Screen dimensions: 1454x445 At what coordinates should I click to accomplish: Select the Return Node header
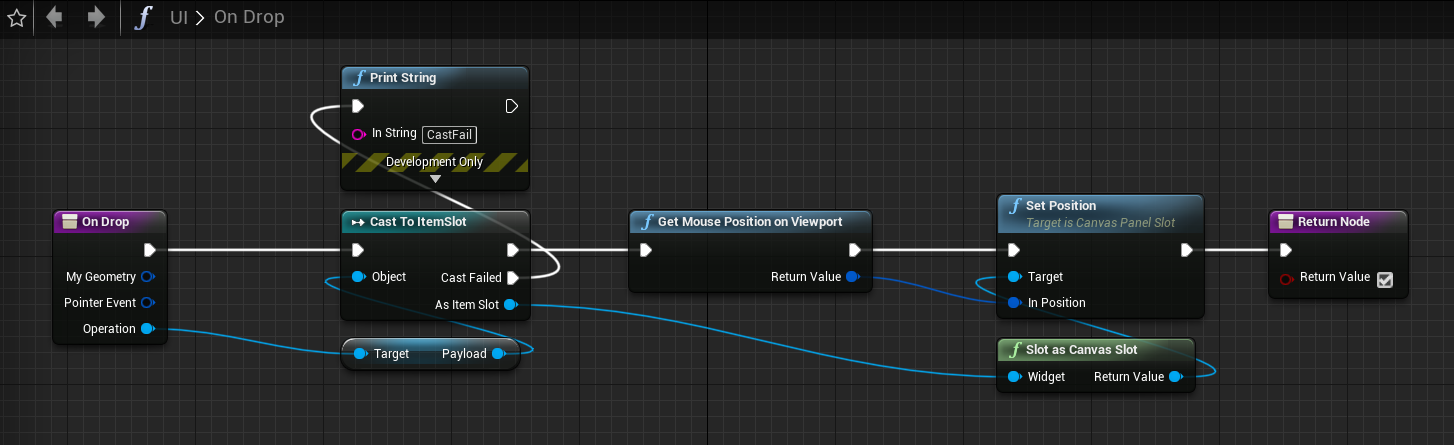(x=1338, y=222)
